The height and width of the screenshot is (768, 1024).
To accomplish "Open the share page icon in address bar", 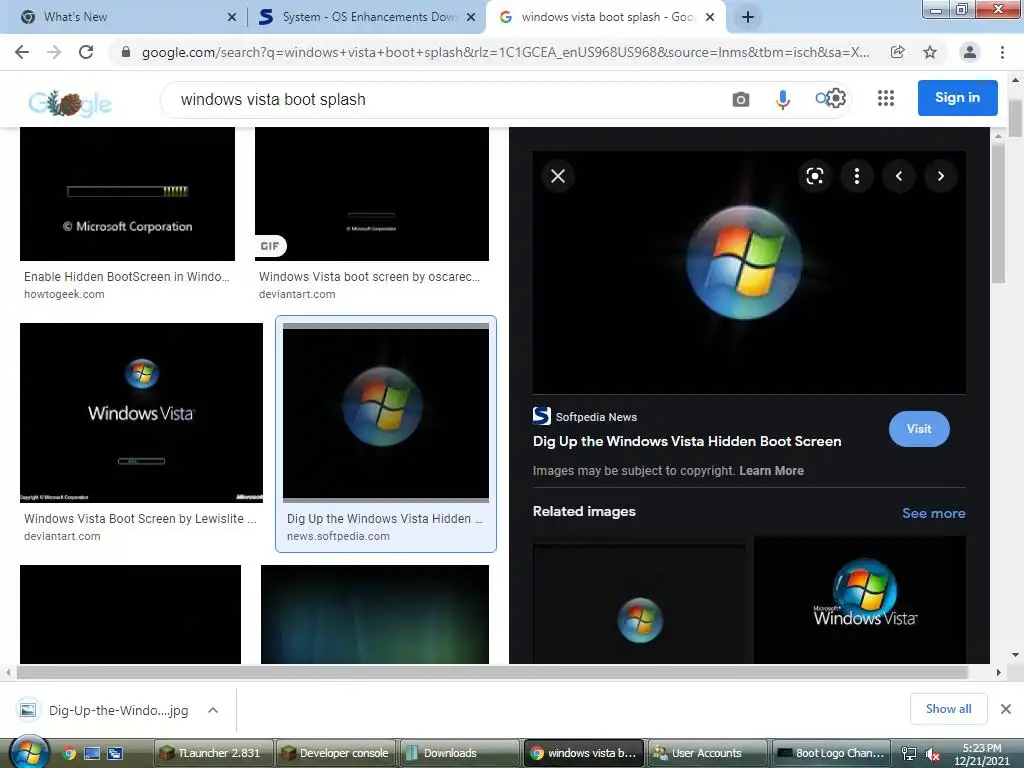I will pyautogui.click(x=898, y=52).
